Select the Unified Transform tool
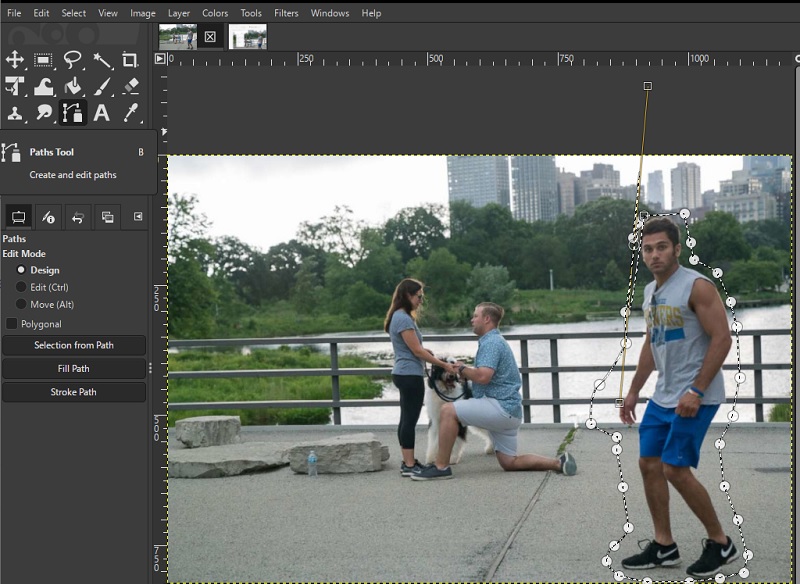The width and height of the screenshot is (800, 584). [15, 86]
